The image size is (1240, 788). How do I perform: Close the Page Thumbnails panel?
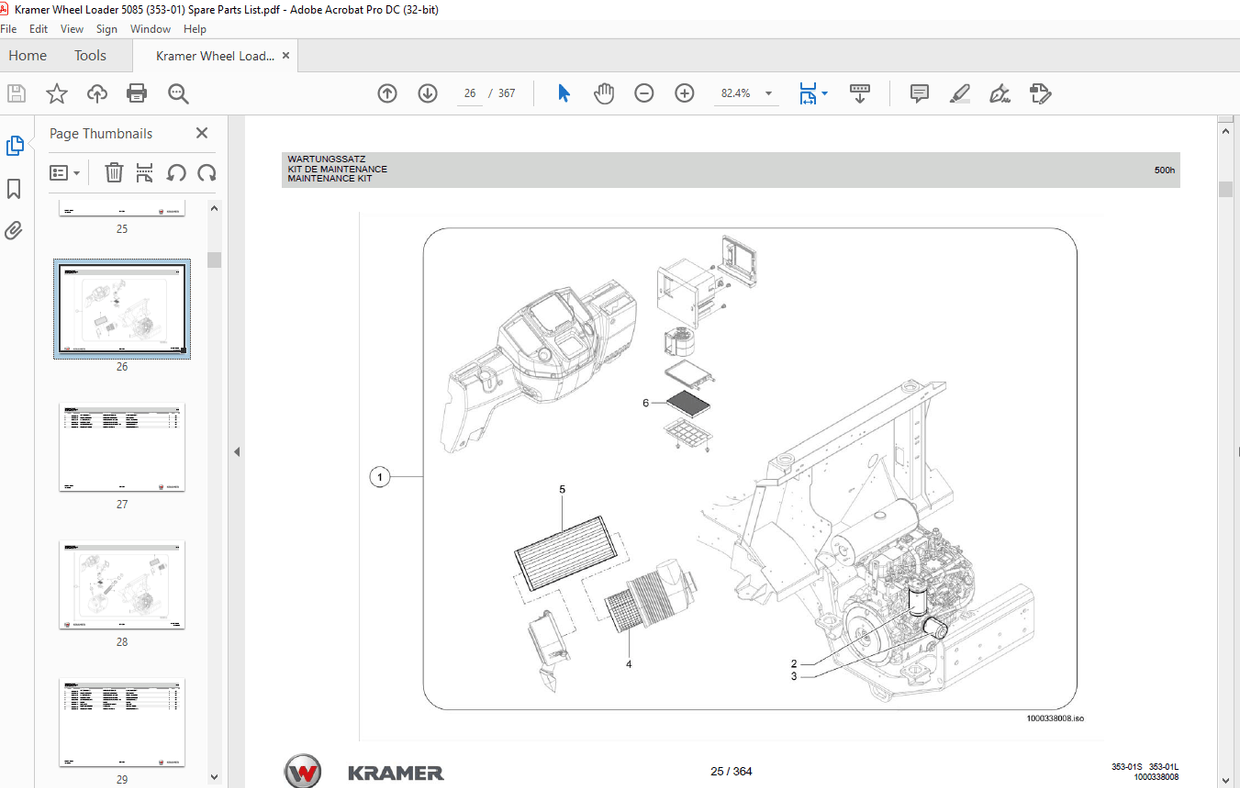(x=201, y=132)
